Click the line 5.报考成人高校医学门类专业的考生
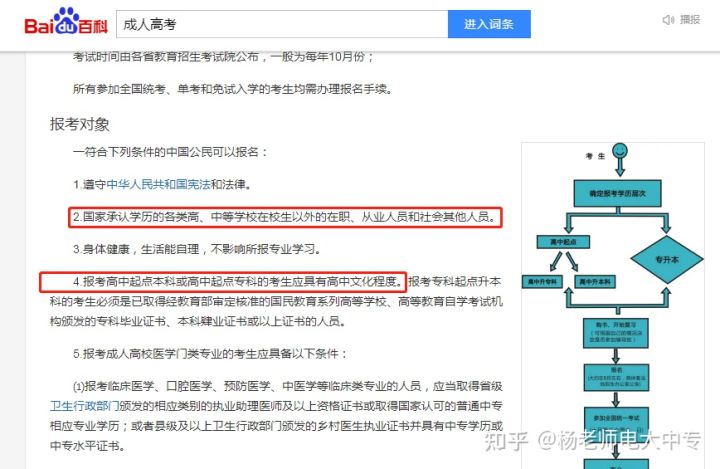Viewport: 720px width, 469px height. (210, 354)
